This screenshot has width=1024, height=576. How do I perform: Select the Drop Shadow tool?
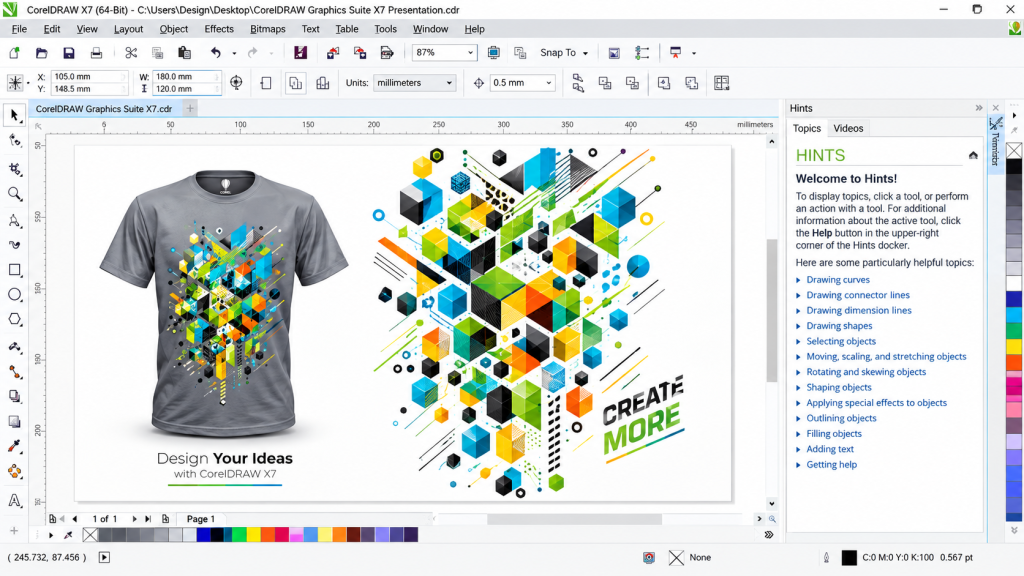tap(14, 396)
